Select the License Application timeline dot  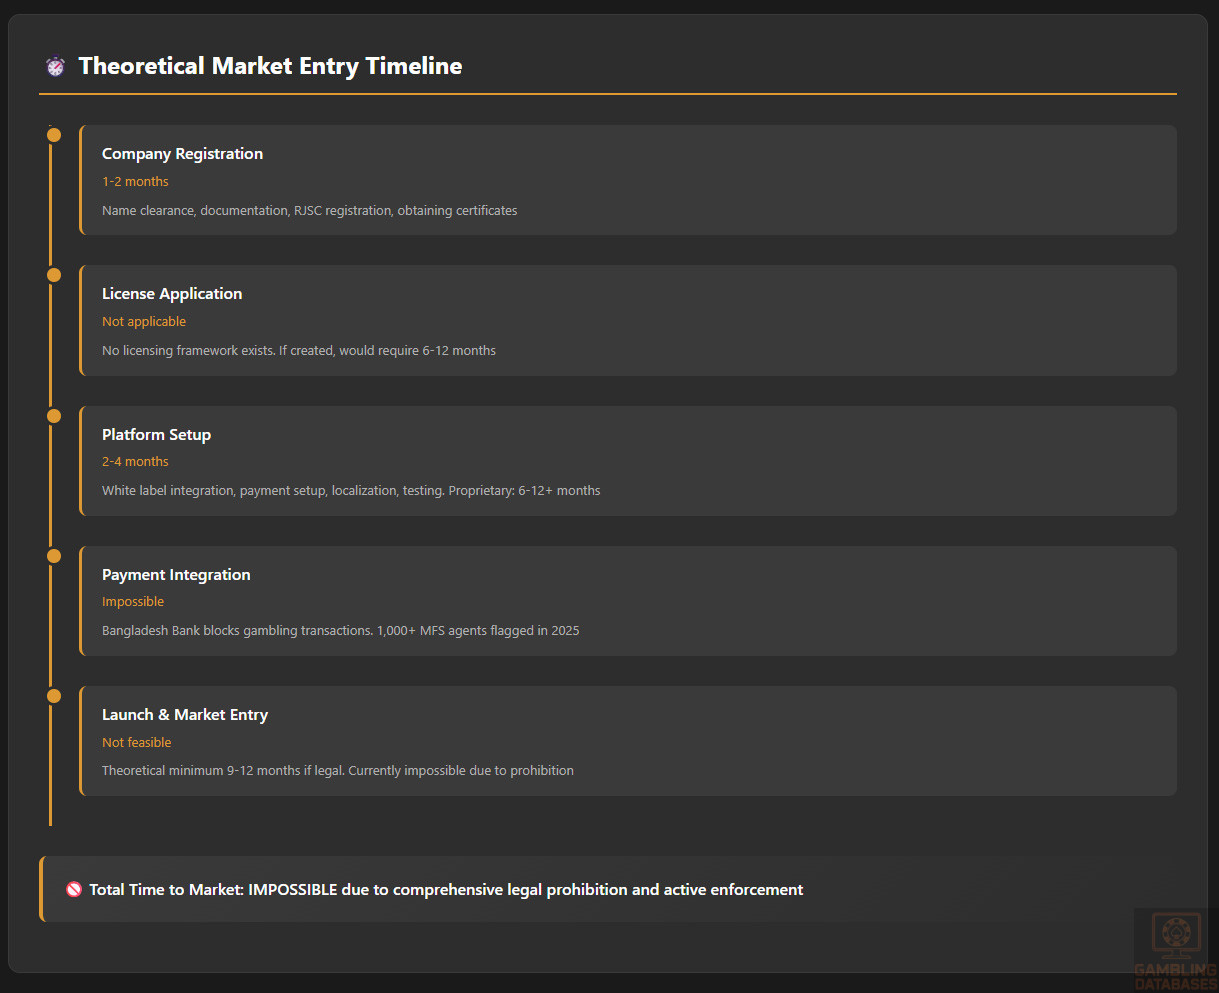[x=54, y=275]
